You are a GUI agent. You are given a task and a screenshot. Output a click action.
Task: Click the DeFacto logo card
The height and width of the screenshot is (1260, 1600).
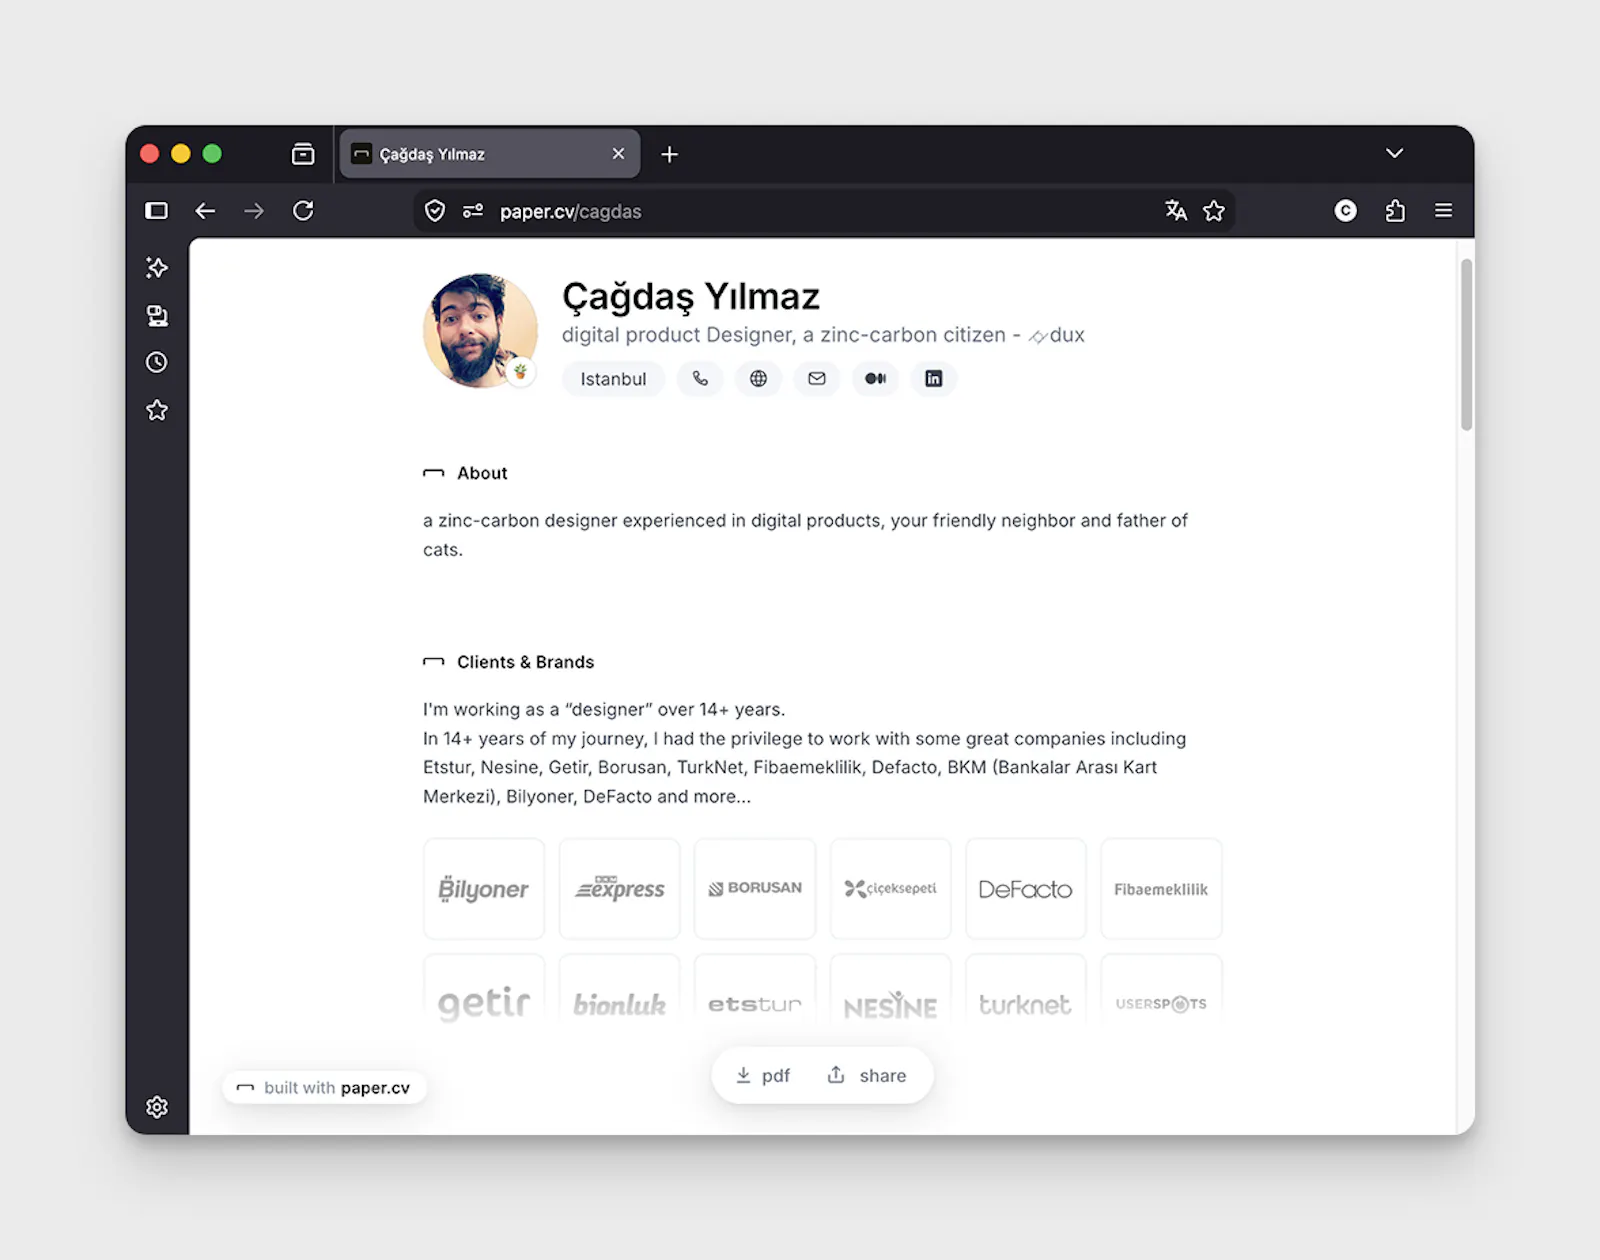[1026, 889]
